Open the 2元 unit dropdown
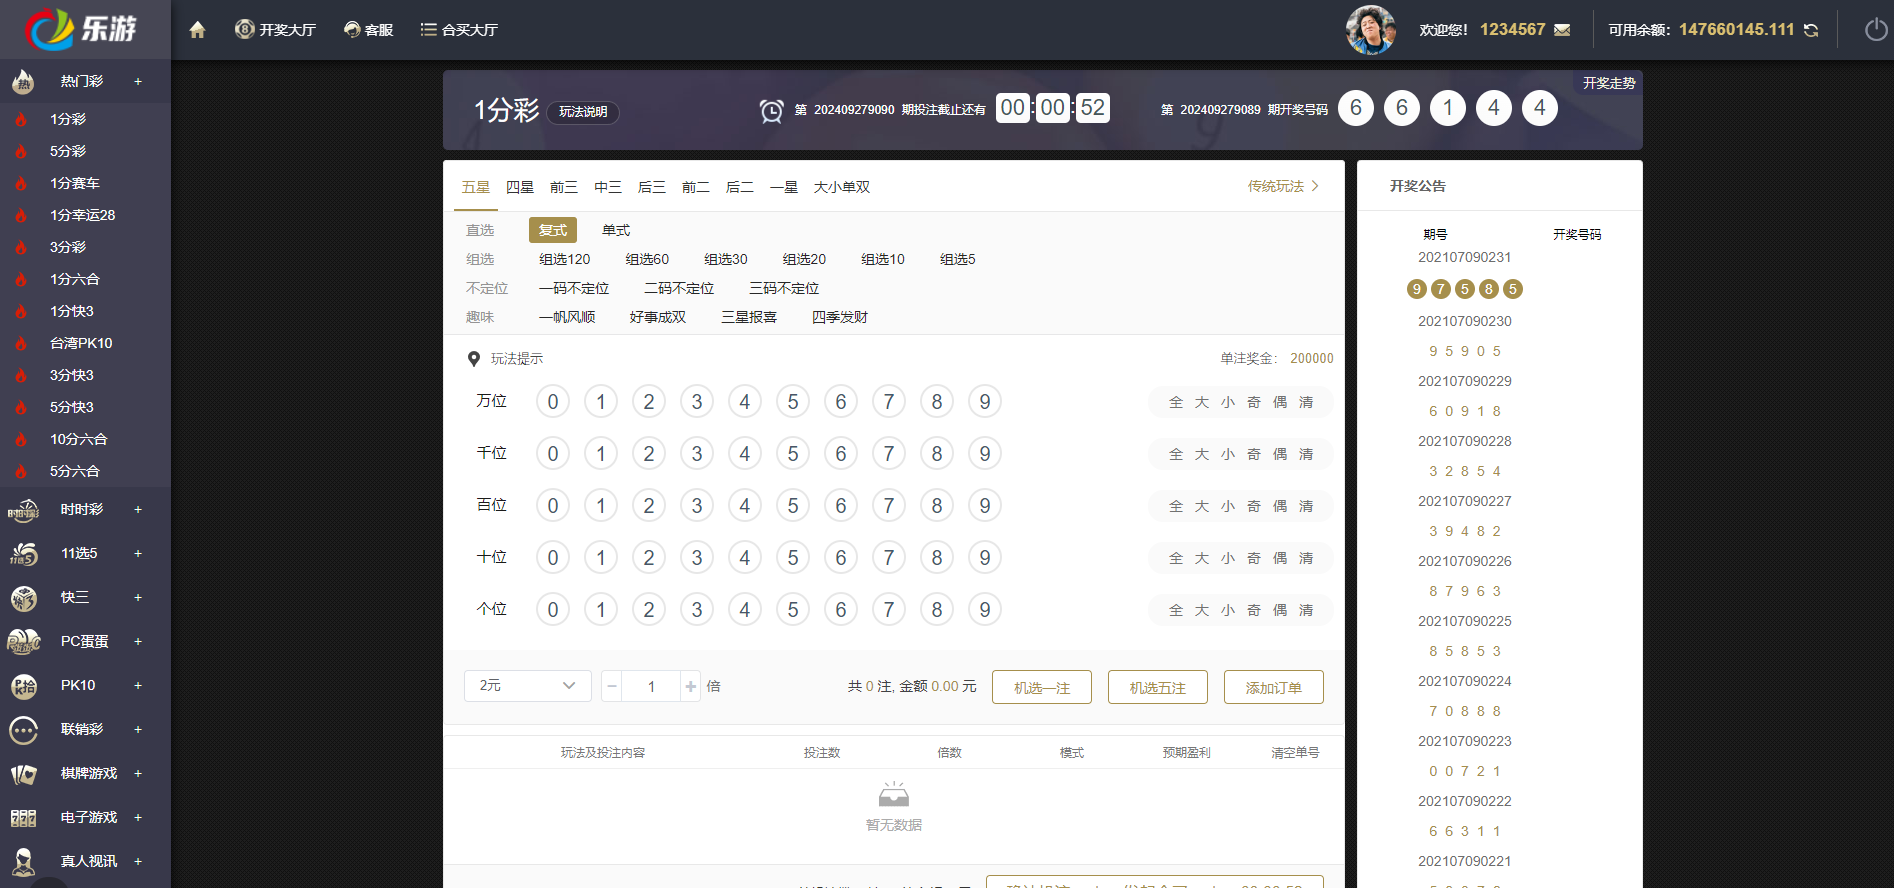 (527, 686)
